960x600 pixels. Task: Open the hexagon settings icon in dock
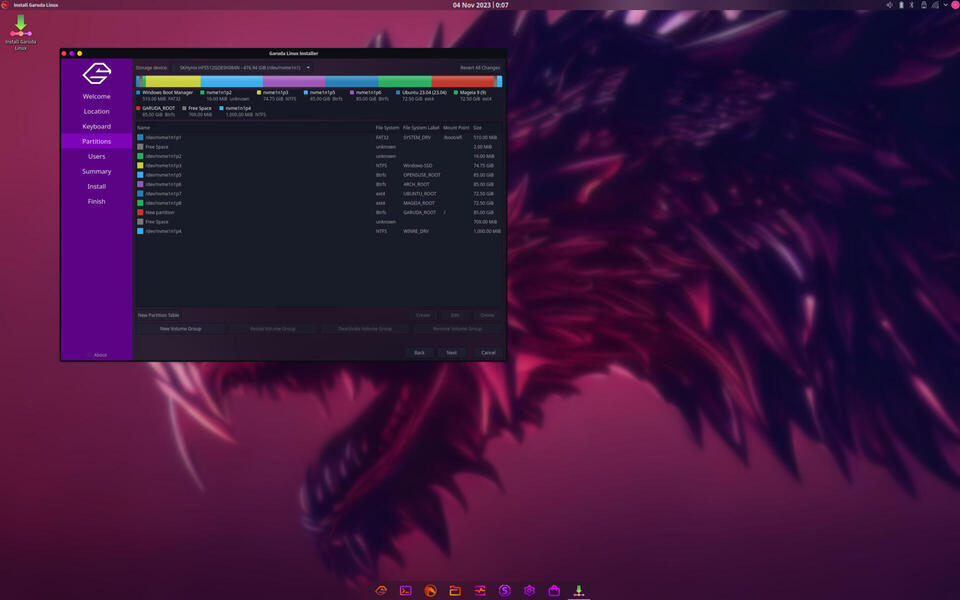(530, 590)
